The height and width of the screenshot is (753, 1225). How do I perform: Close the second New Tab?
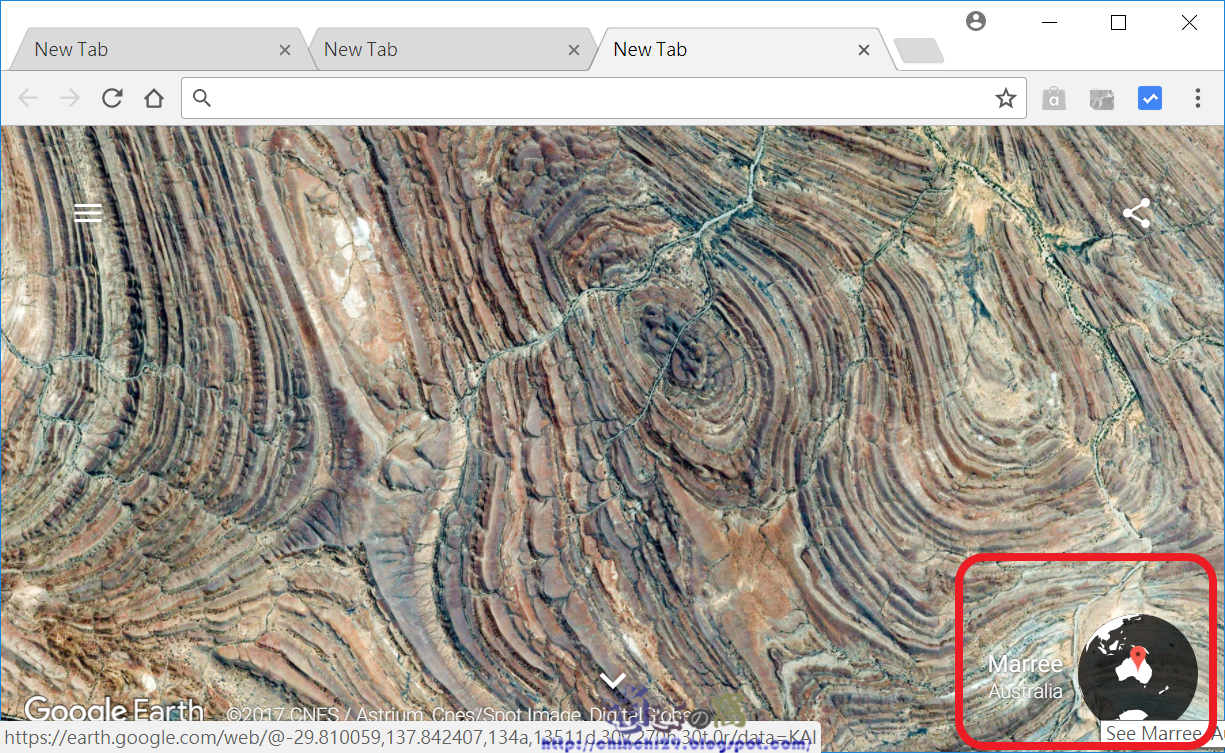coord(574,50)
